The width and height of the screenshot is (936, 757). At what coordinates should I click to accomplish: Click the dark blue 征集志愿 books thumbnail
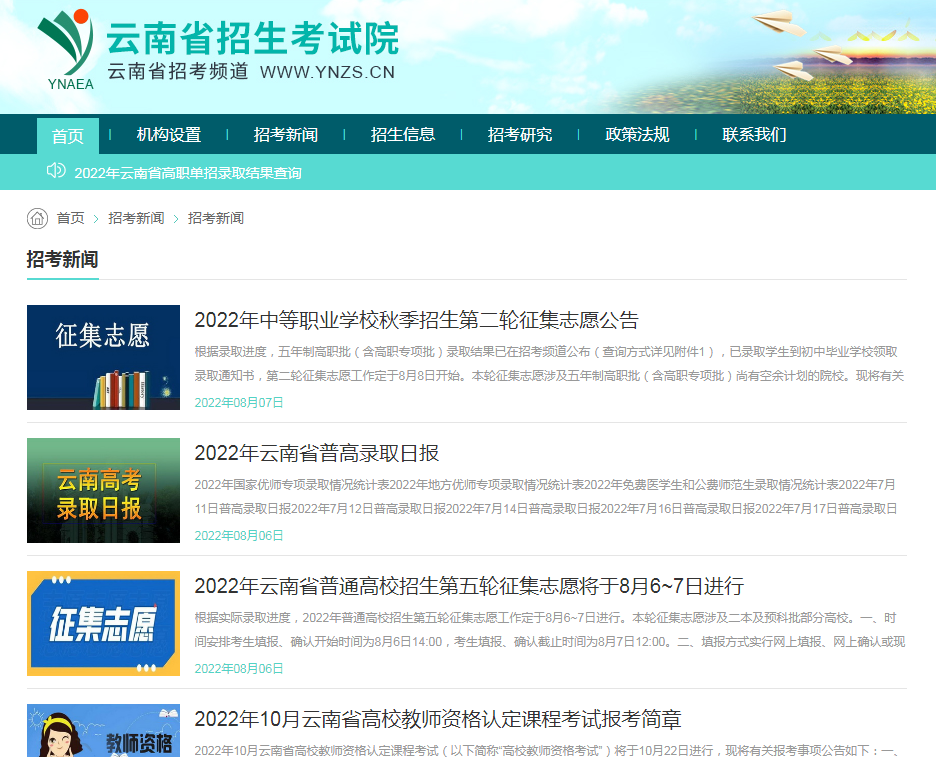pyautogui.click(x=103, y=357)
